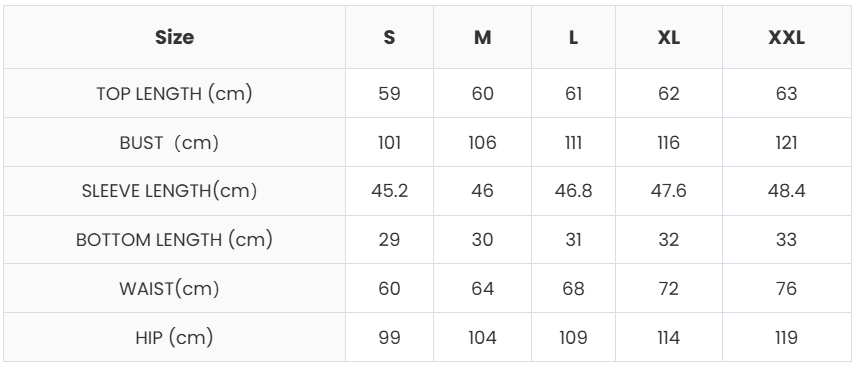Click the top length value 60 for M
The height and width of the screenshot is (365, 855).
[483, 94]
